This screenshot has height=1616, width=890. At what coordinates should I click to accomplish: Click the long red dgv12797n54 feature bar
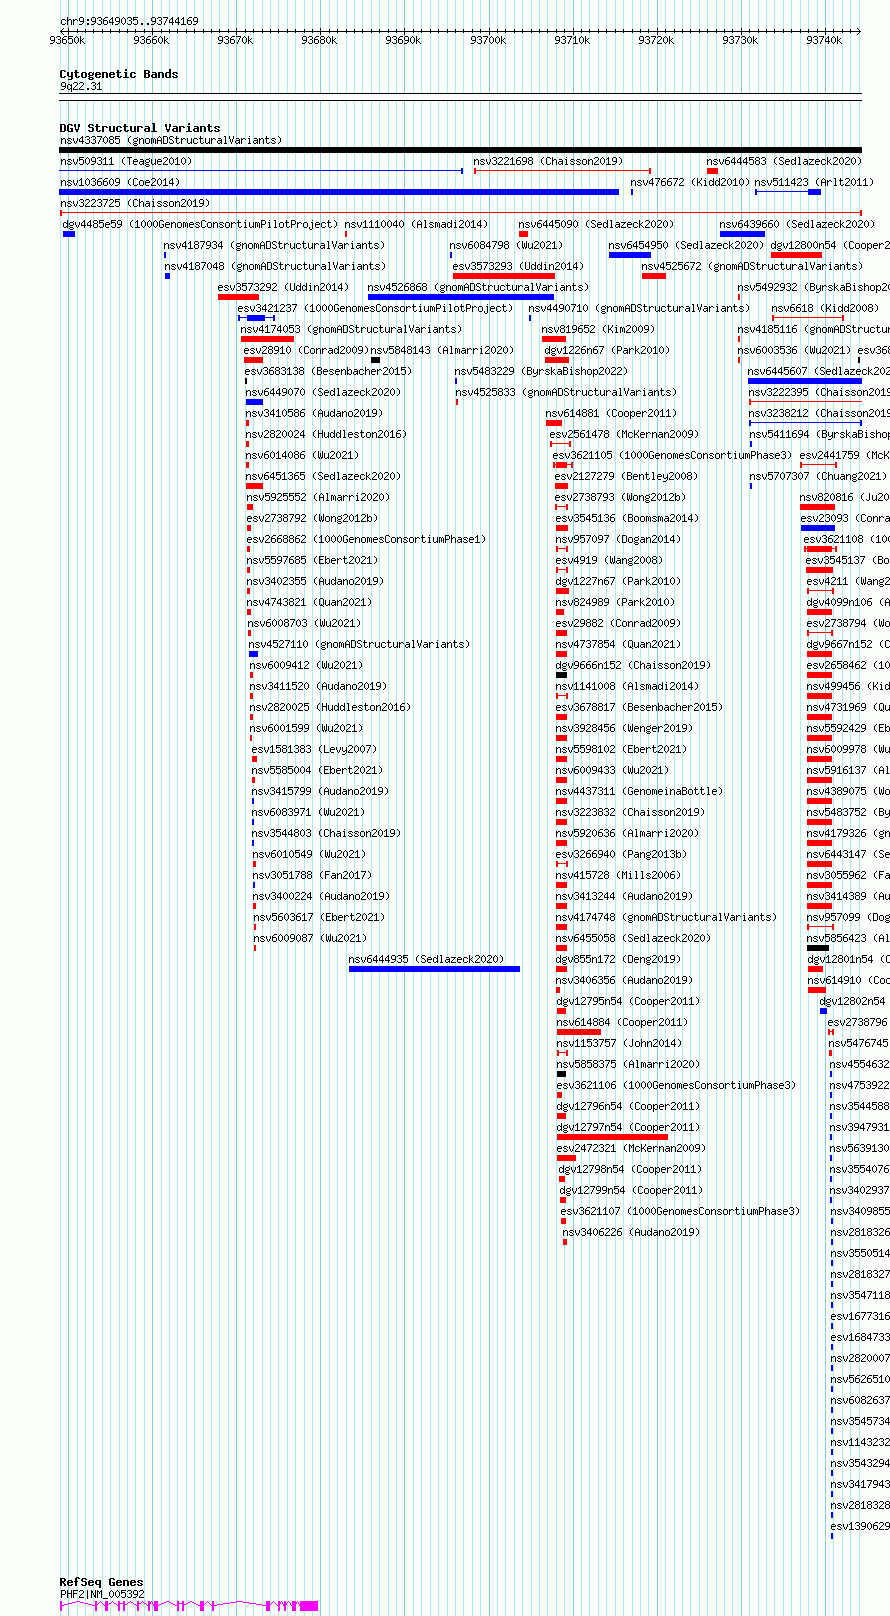tap(612, 1137)
